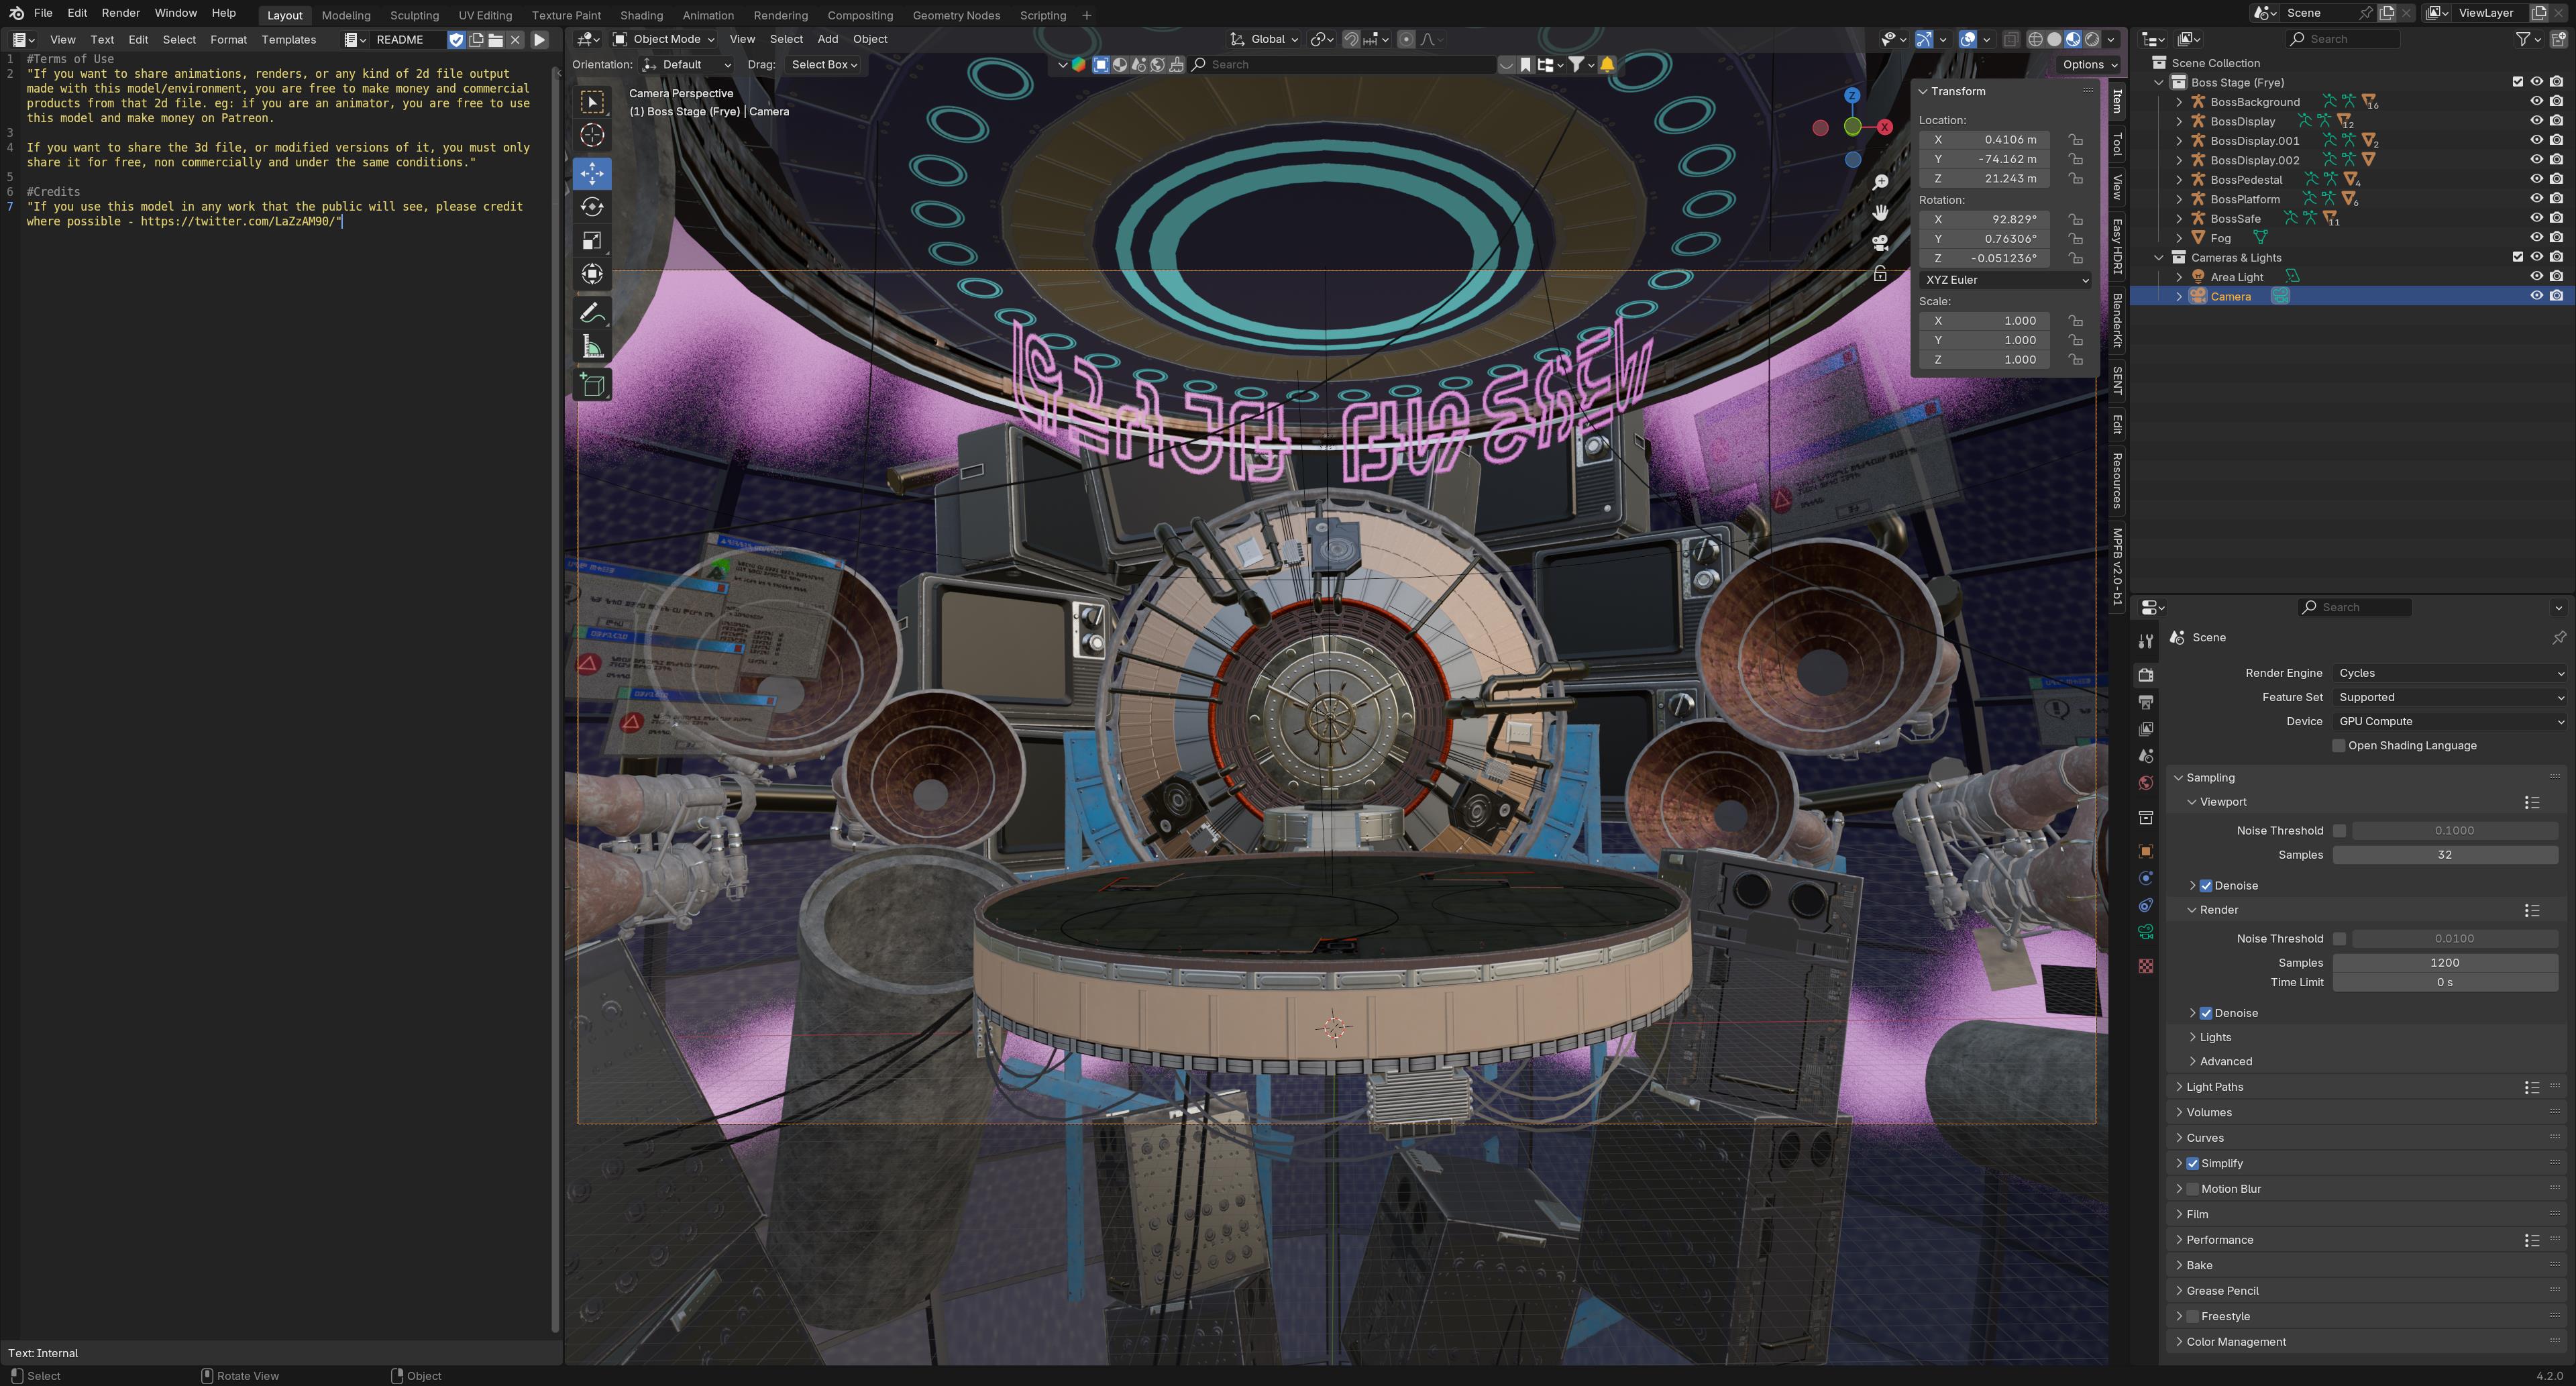Viewport: 2576px width, 1386px height.
Task: Open the Texture properties tab icon
Action: (x=2145, y=966)
